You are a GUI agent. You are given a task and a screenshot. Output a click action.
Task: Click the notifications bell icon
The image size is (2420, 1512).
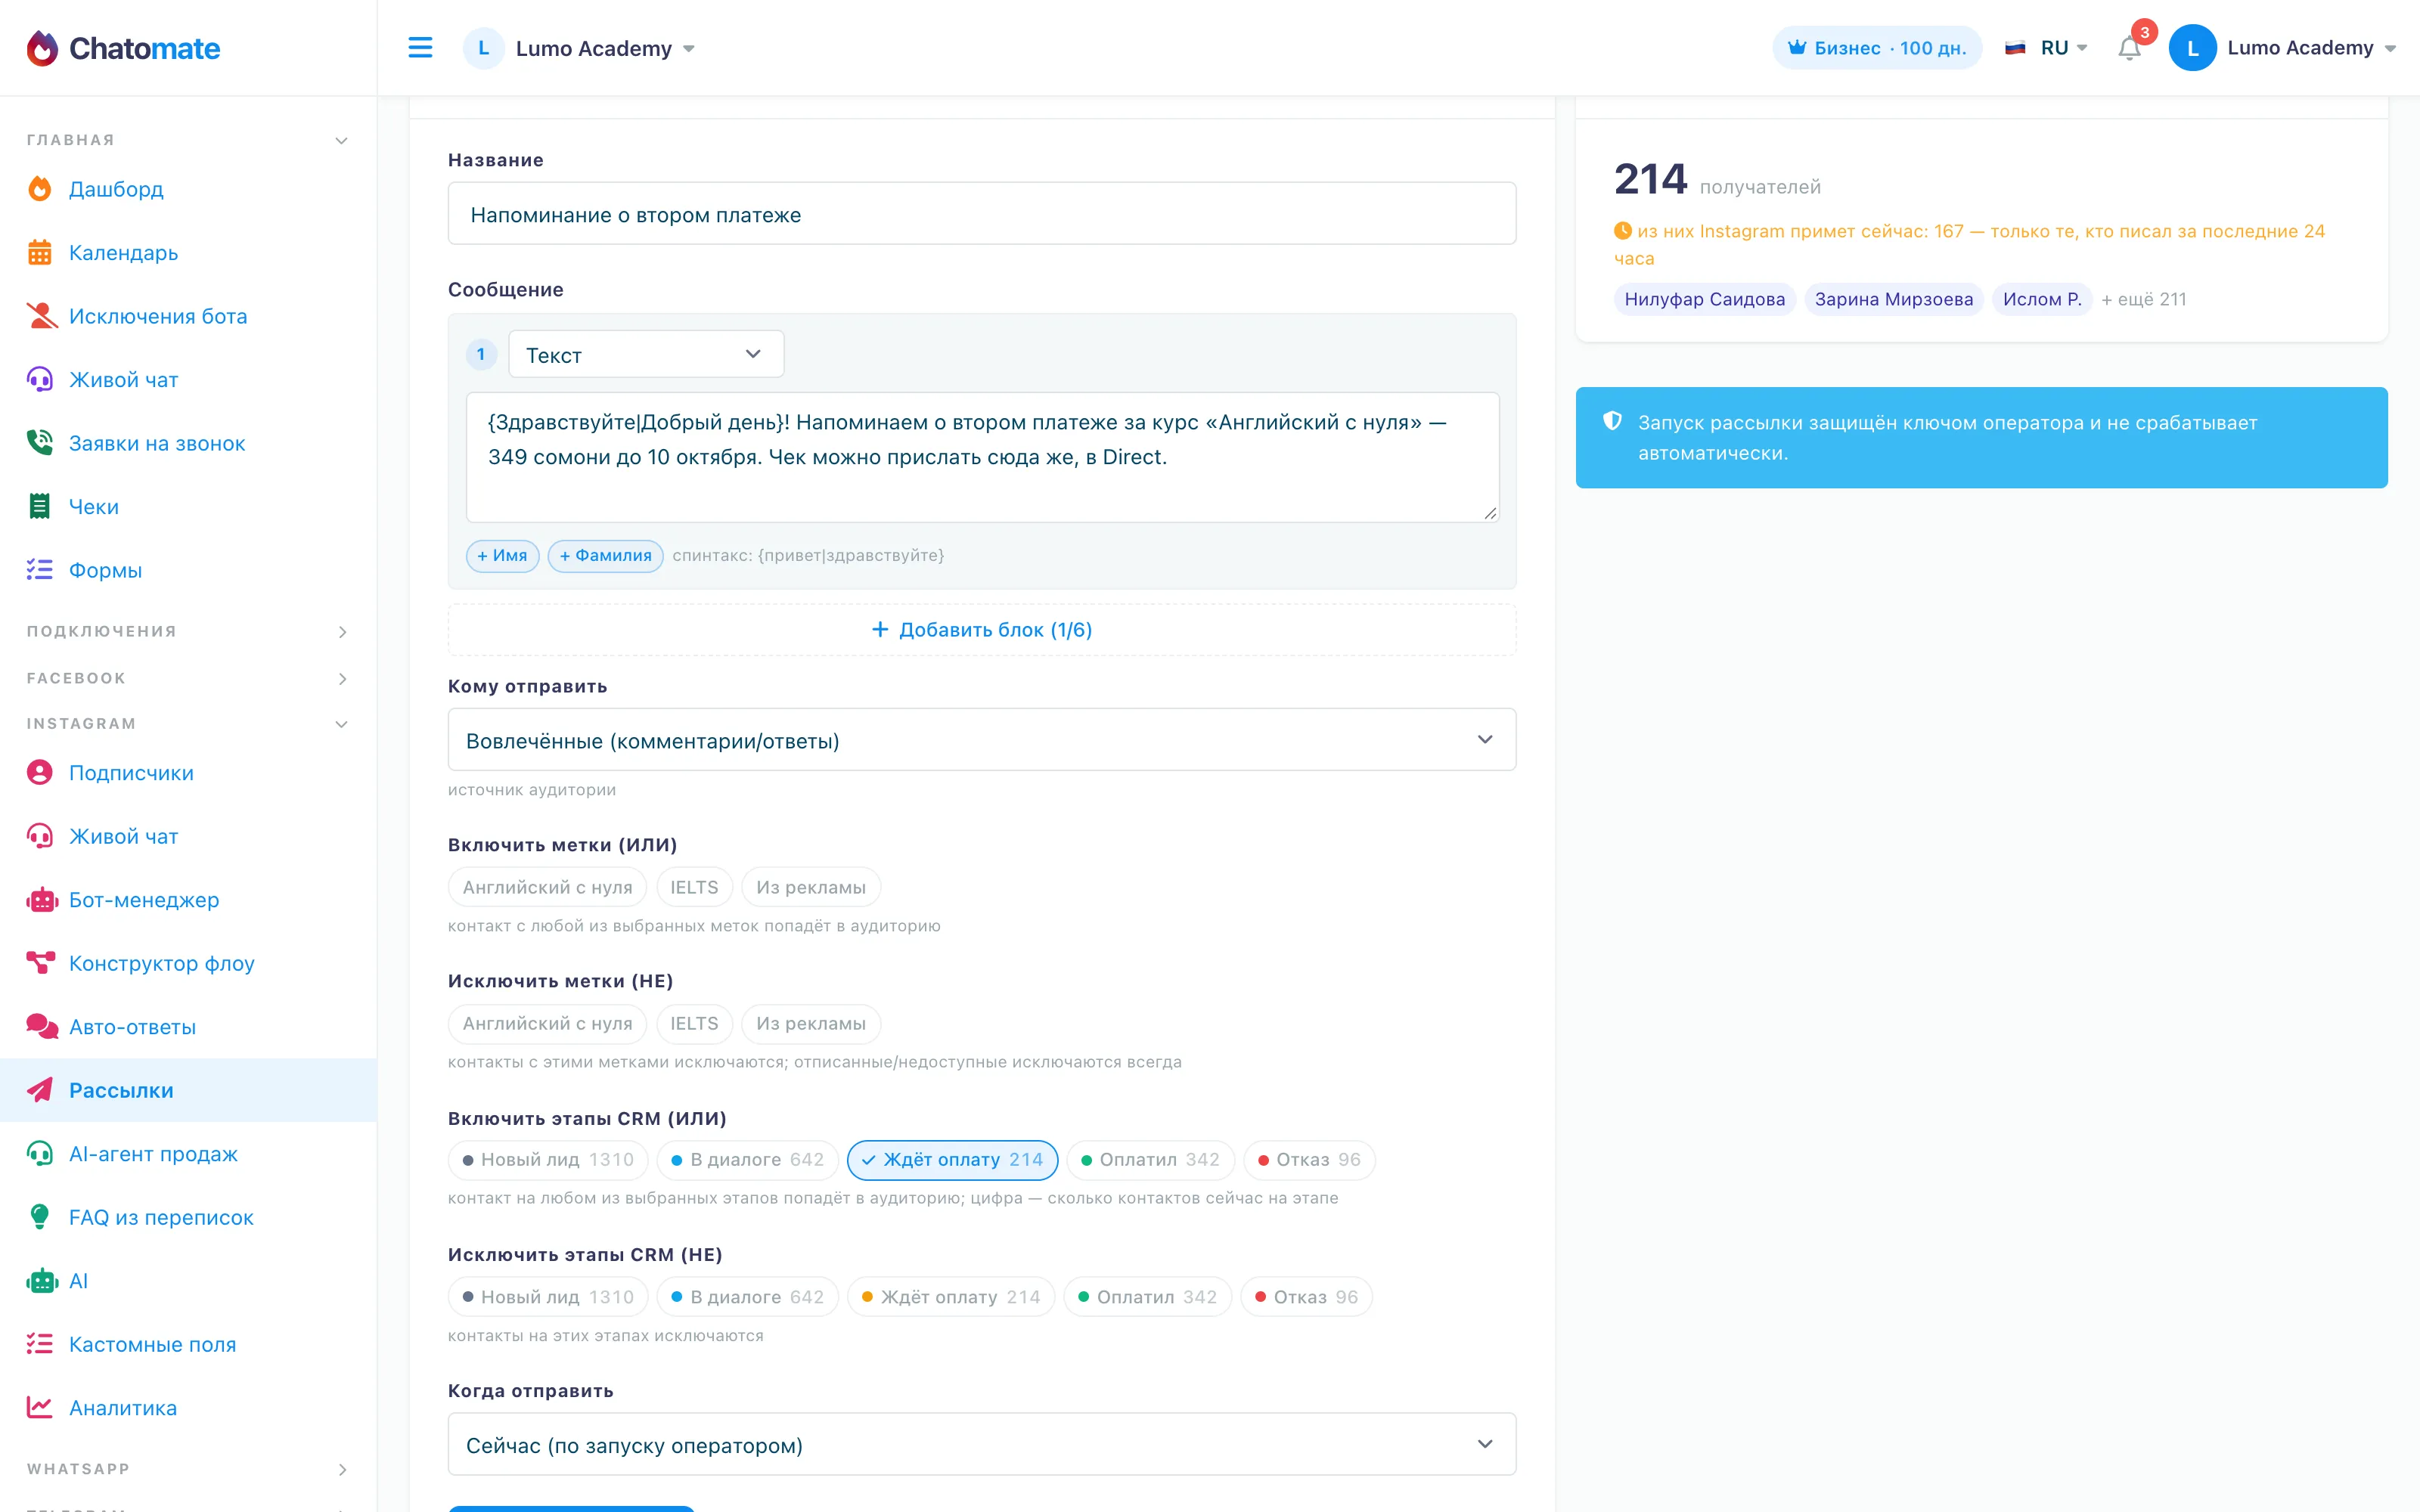coord(2129,48)
